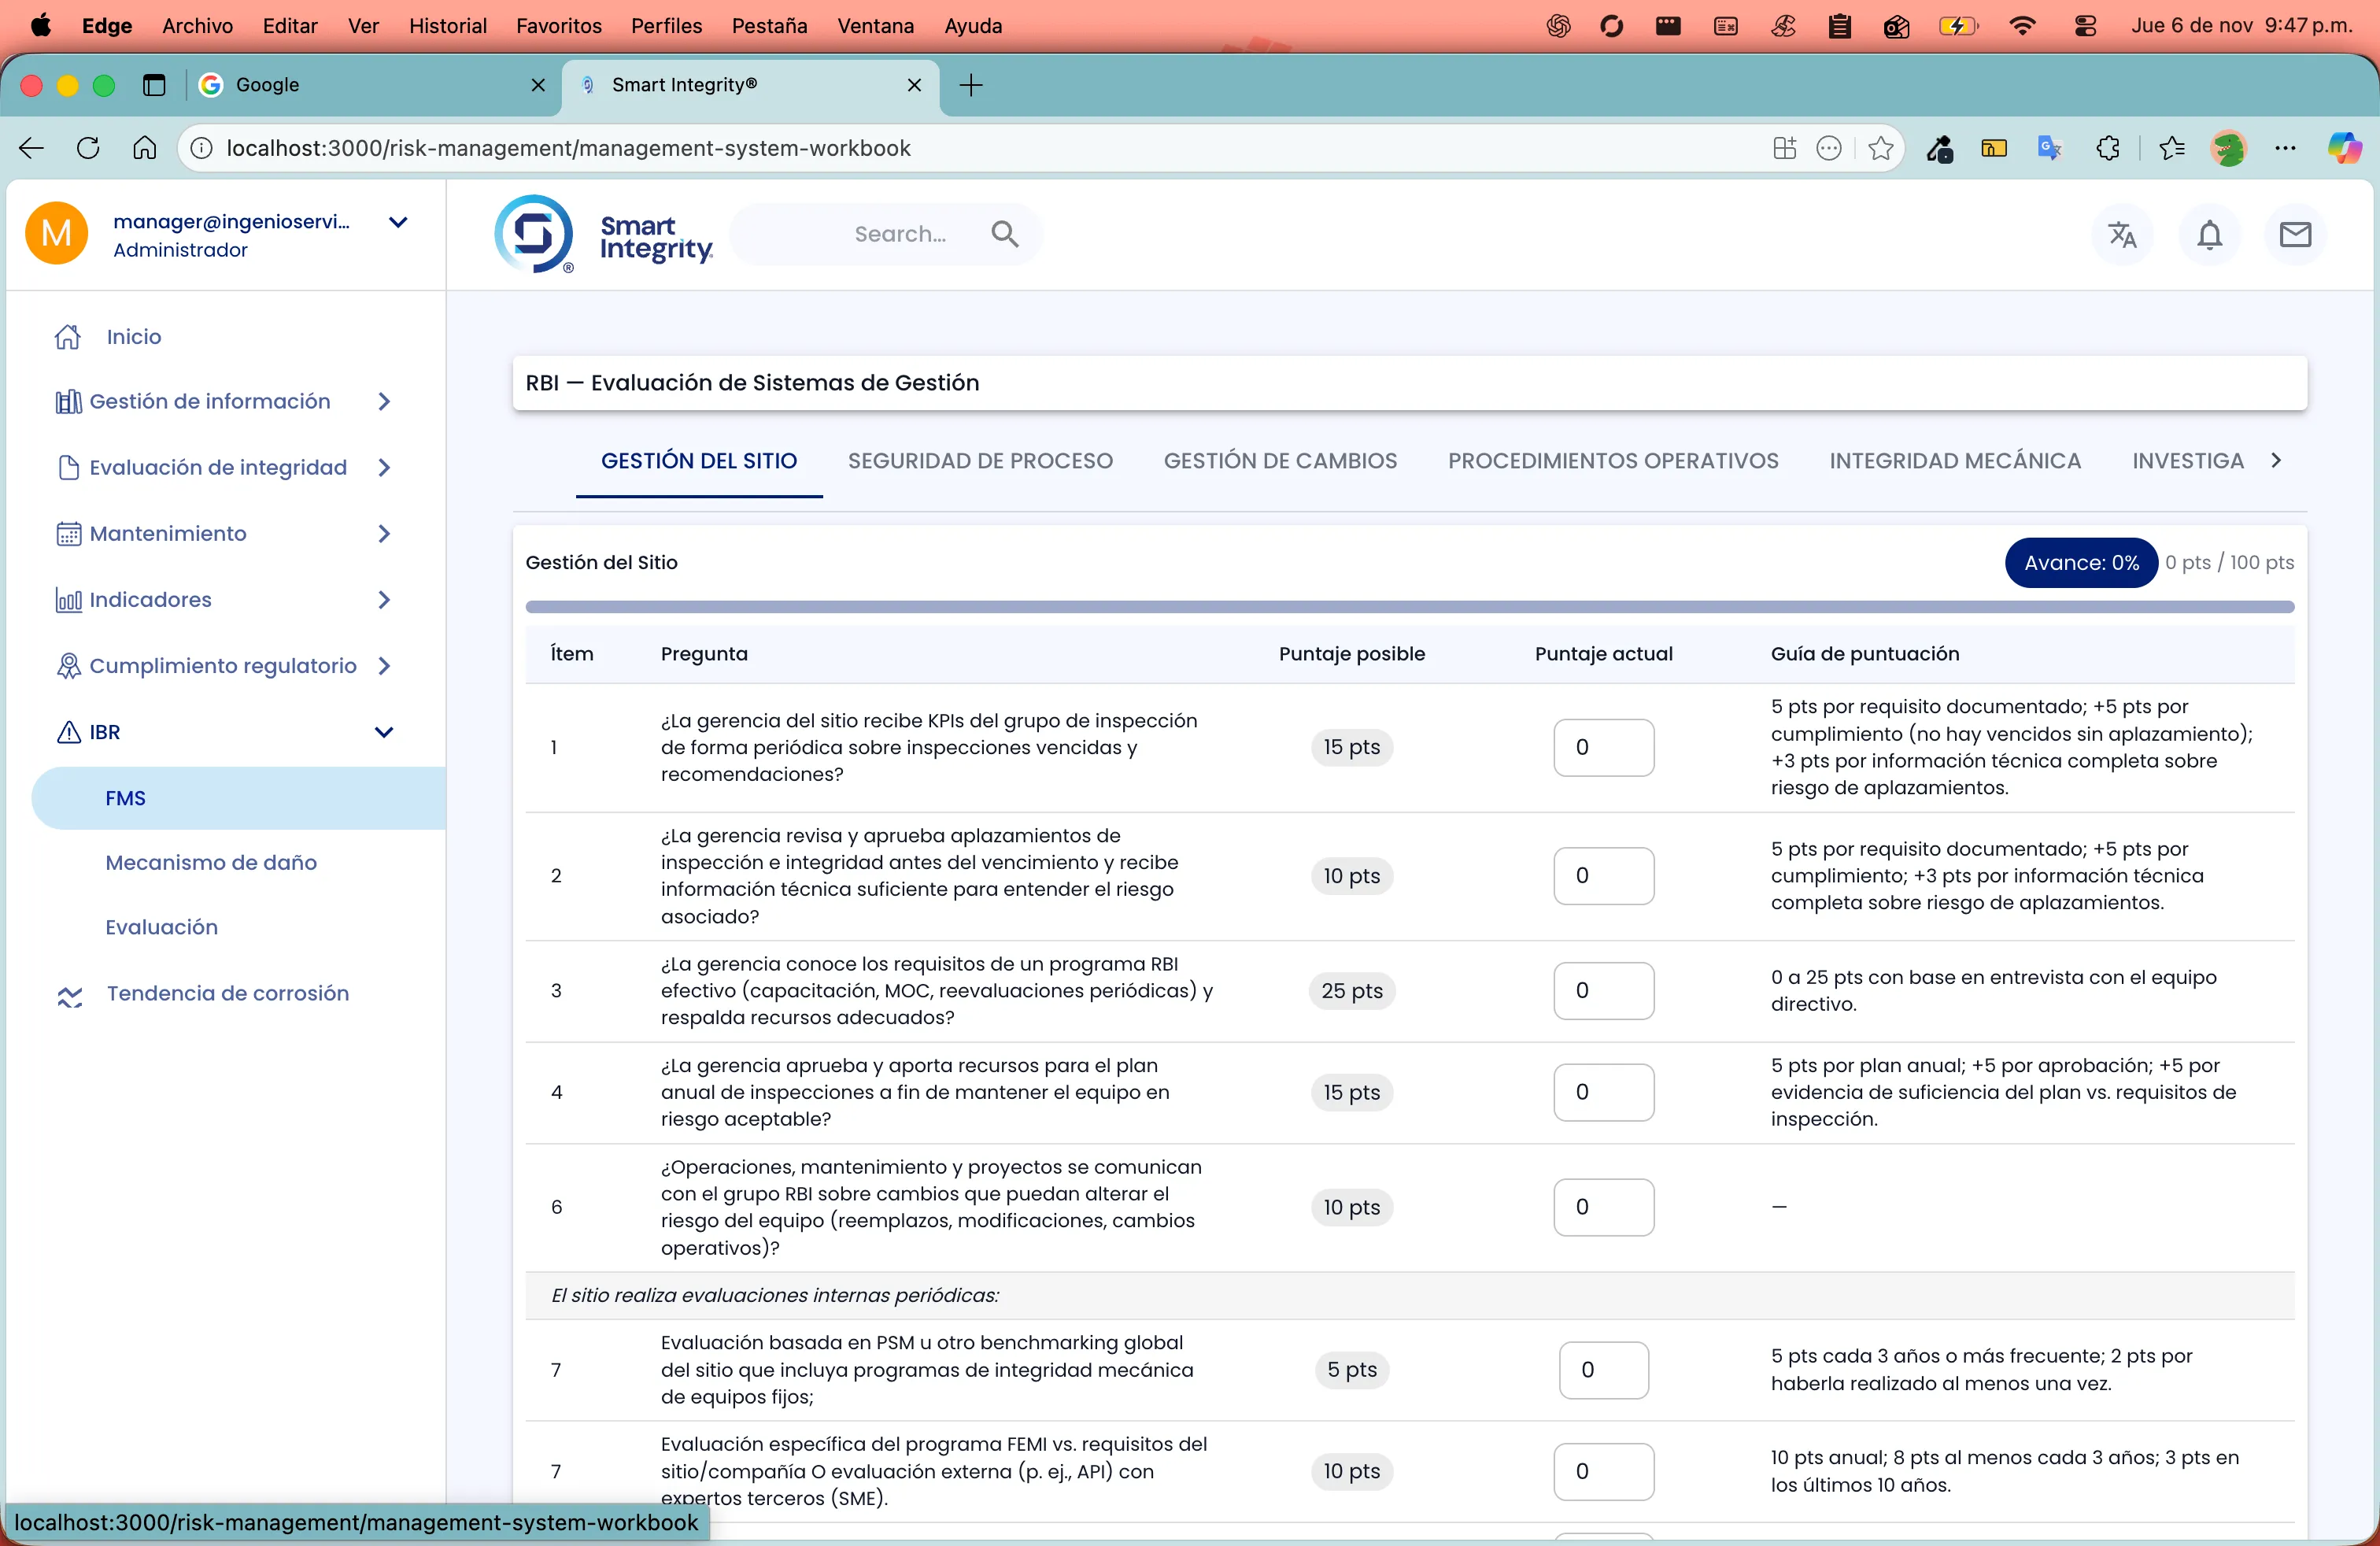Collapse the IBR section chevron

[x=384, y=731]
